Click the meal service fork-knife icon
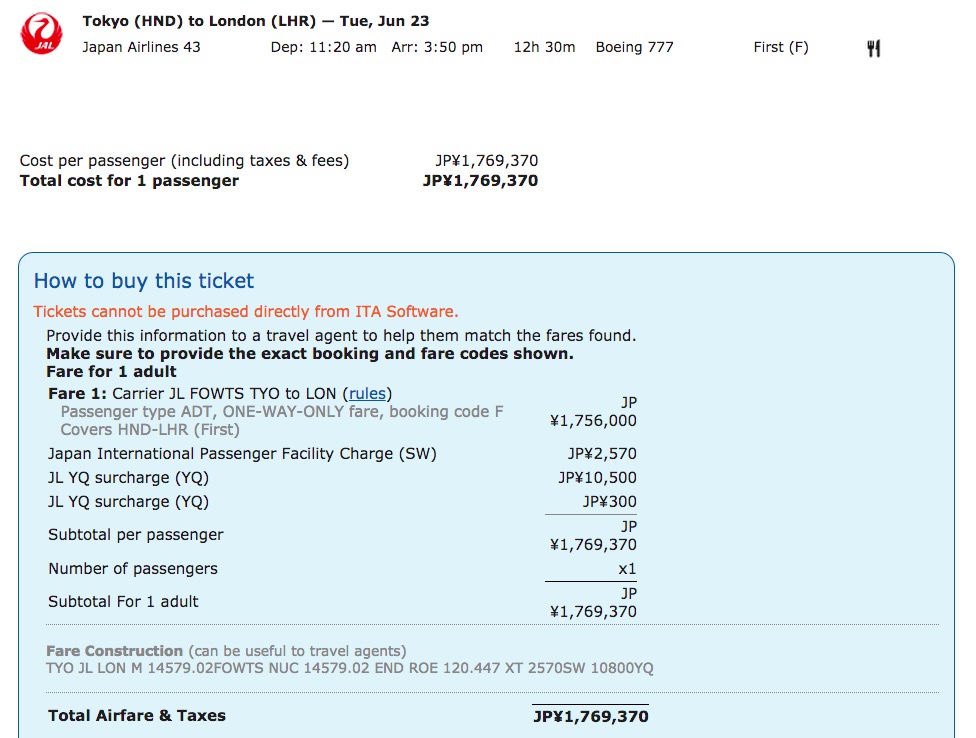 (873, 48)
